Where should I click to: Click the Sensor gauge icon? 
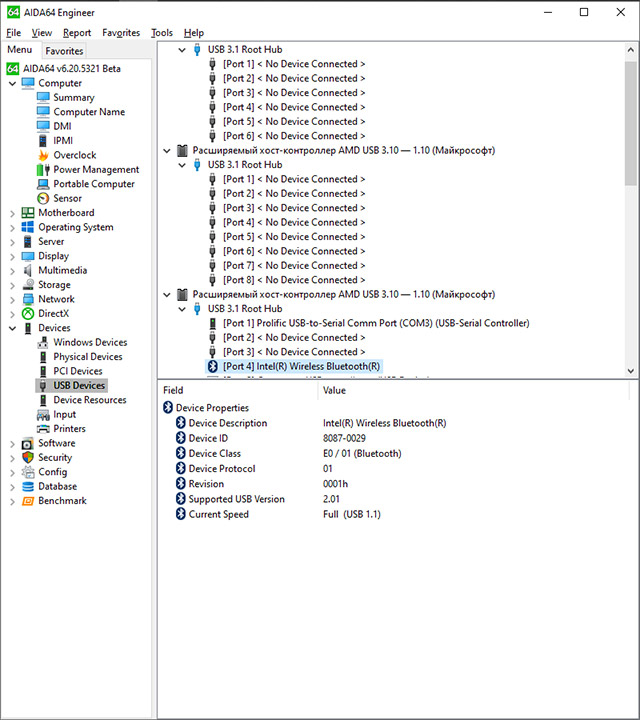pyautogui.click(x=43, y=198)
